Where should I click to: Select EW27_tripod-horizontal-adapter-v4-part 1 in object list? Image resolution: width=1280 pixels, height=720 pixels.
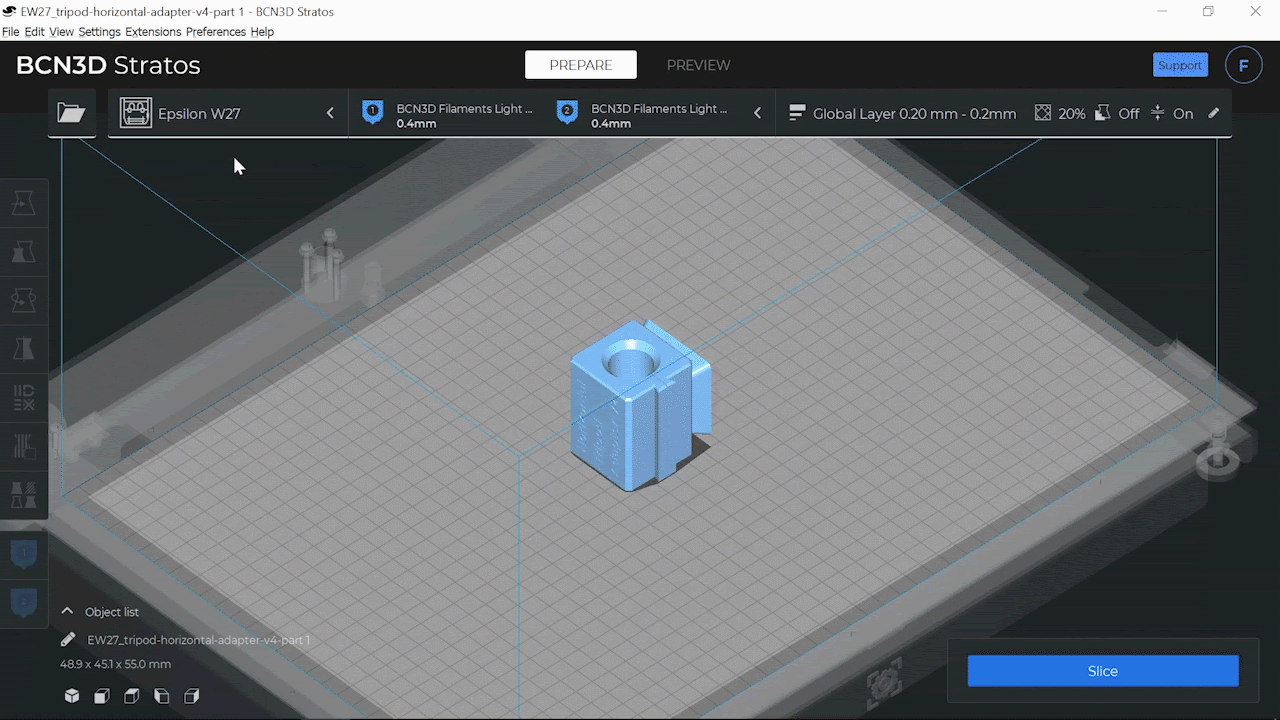[x=198, y=640]
